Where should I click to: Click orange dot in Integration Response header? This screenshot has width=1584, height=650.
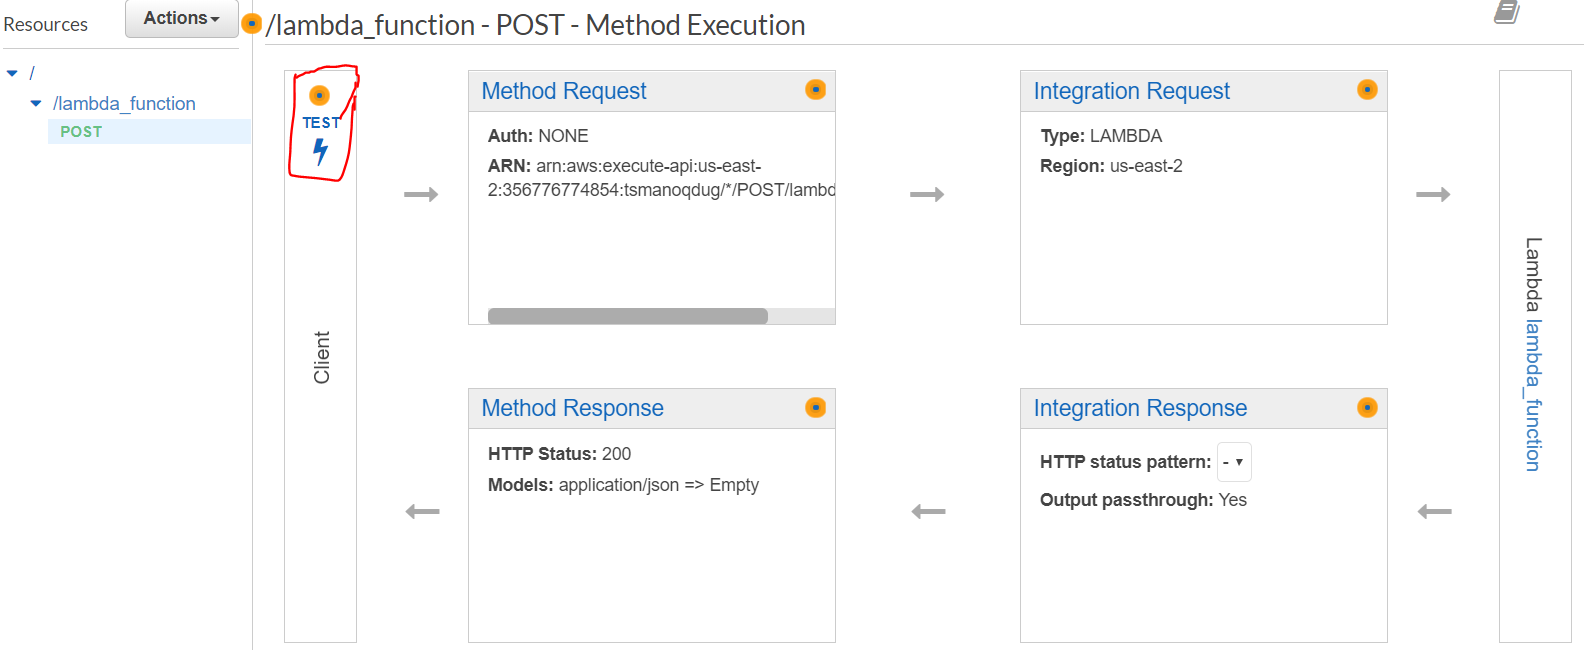tap(1367, 407)
